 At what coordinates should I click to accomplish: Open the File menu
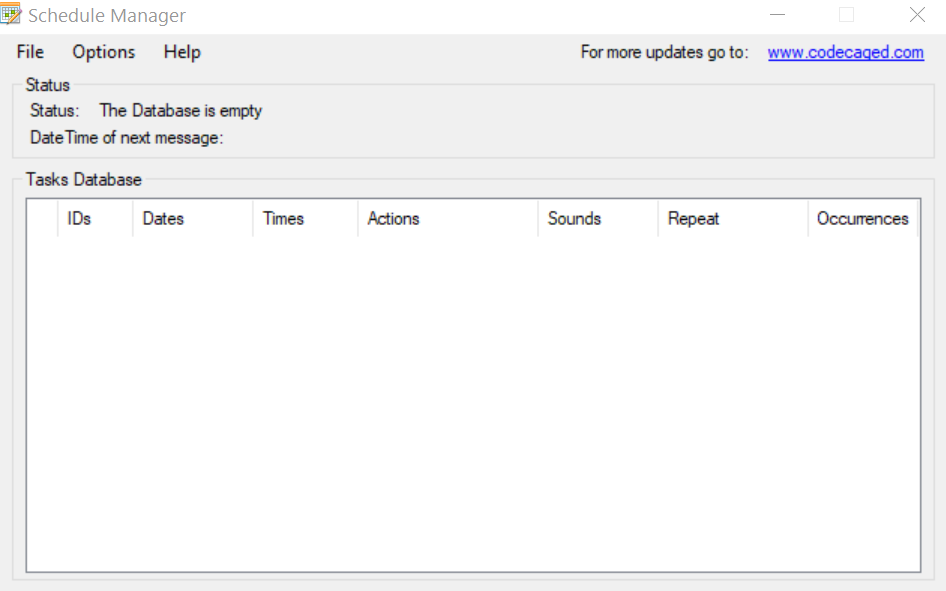(30, 52)
